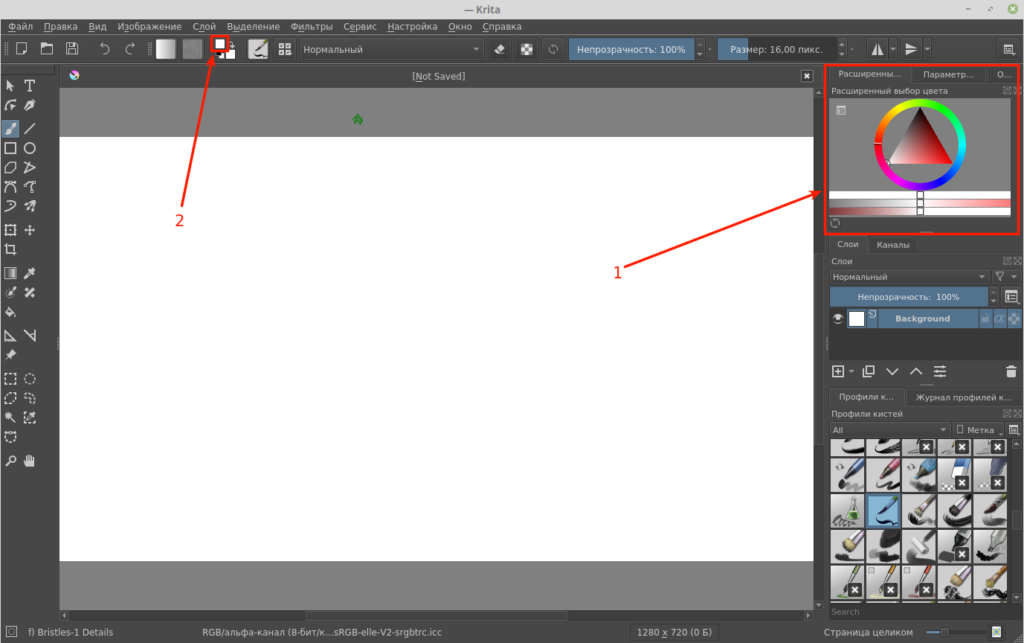Open the Фильтры menu

tap(311, 26)
